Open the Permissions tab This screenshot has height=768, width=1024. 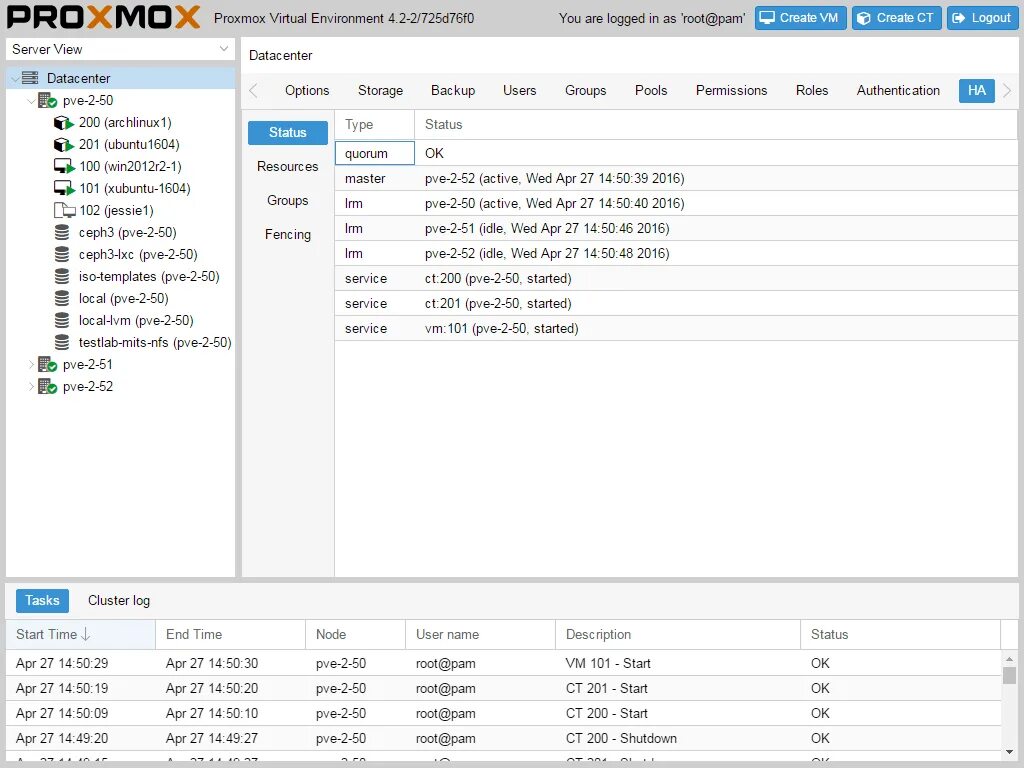[x=731, y=91]
